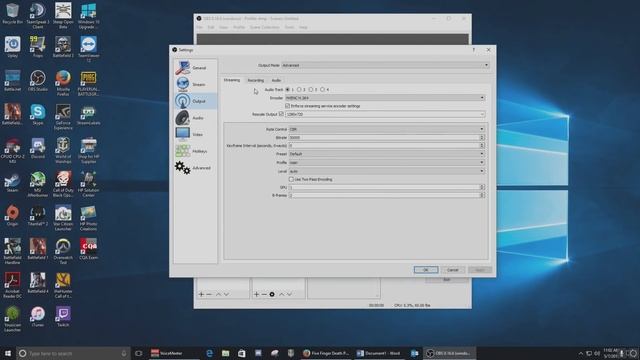The image size is (640, 360).
Task: Open the Rate Control dropdown
Action: 387,129
